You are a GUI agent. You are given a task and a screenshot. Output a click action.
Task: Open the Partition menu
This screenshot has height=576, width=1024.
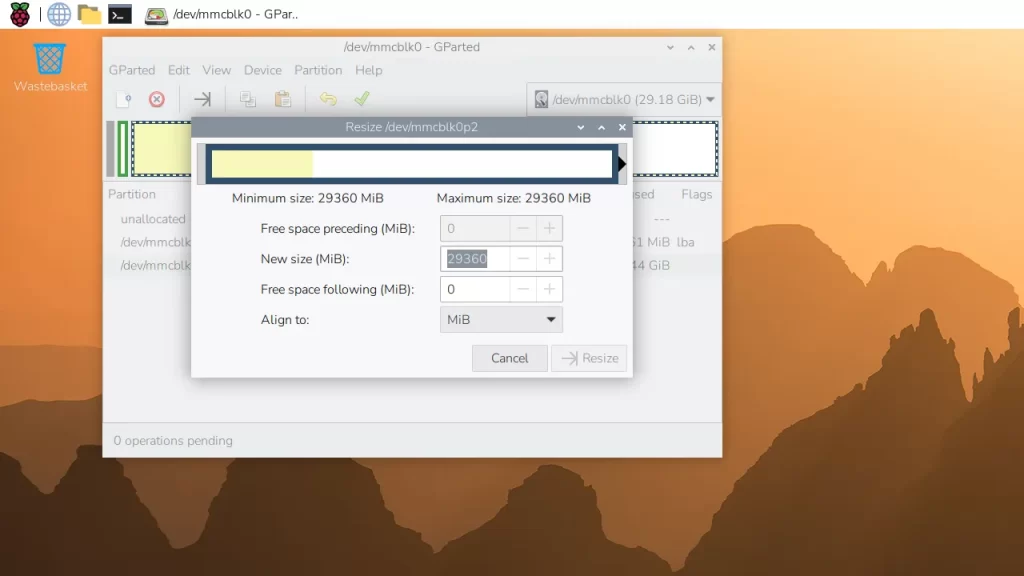(x=318, y=70)
